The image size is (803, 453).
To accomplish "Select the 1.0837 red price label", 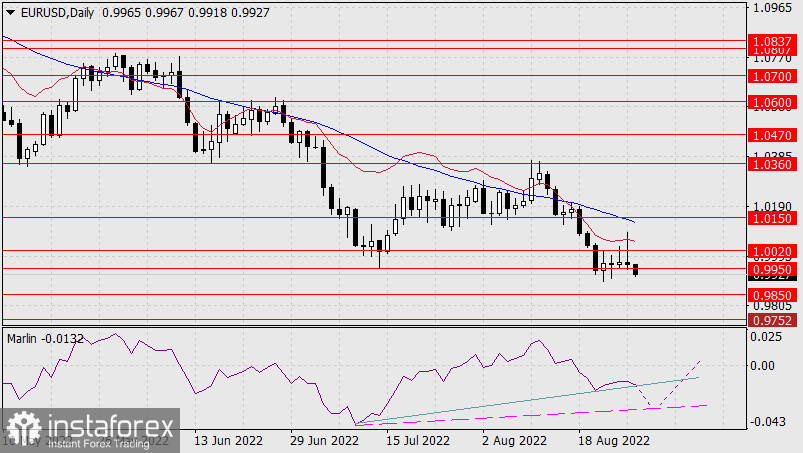I will [772, 41].
